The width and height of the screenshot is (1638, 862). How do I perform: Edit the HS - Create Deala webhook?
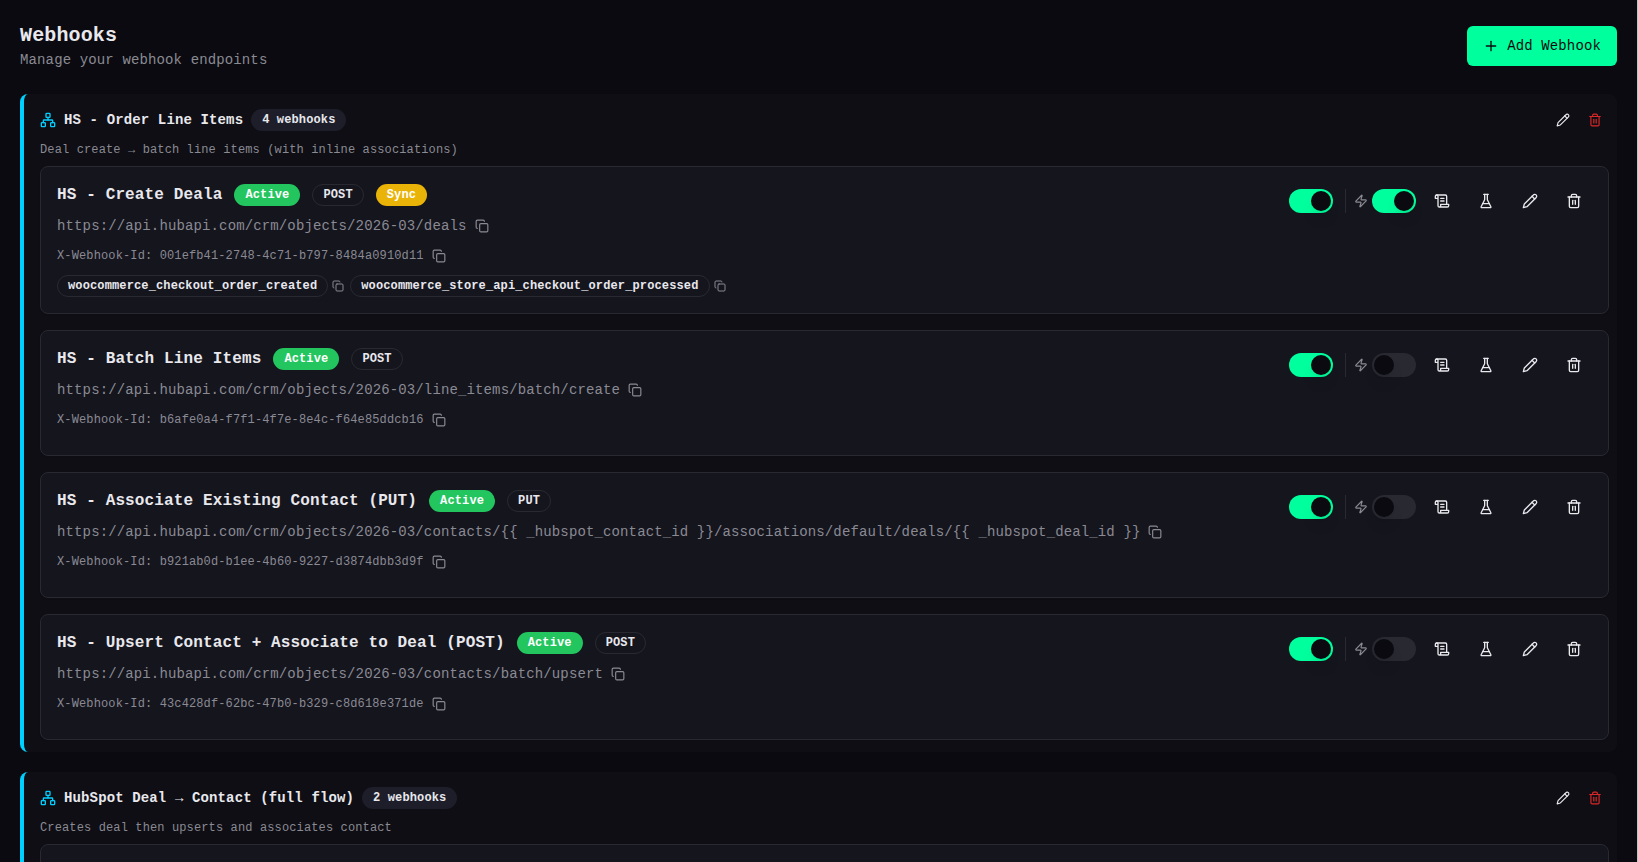point(1530,201)
